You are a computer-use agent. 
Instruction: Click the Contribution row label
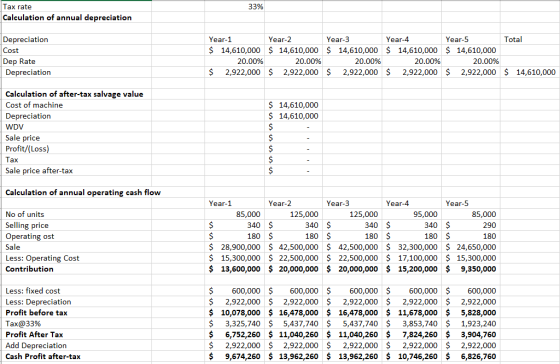coord(30,269)
